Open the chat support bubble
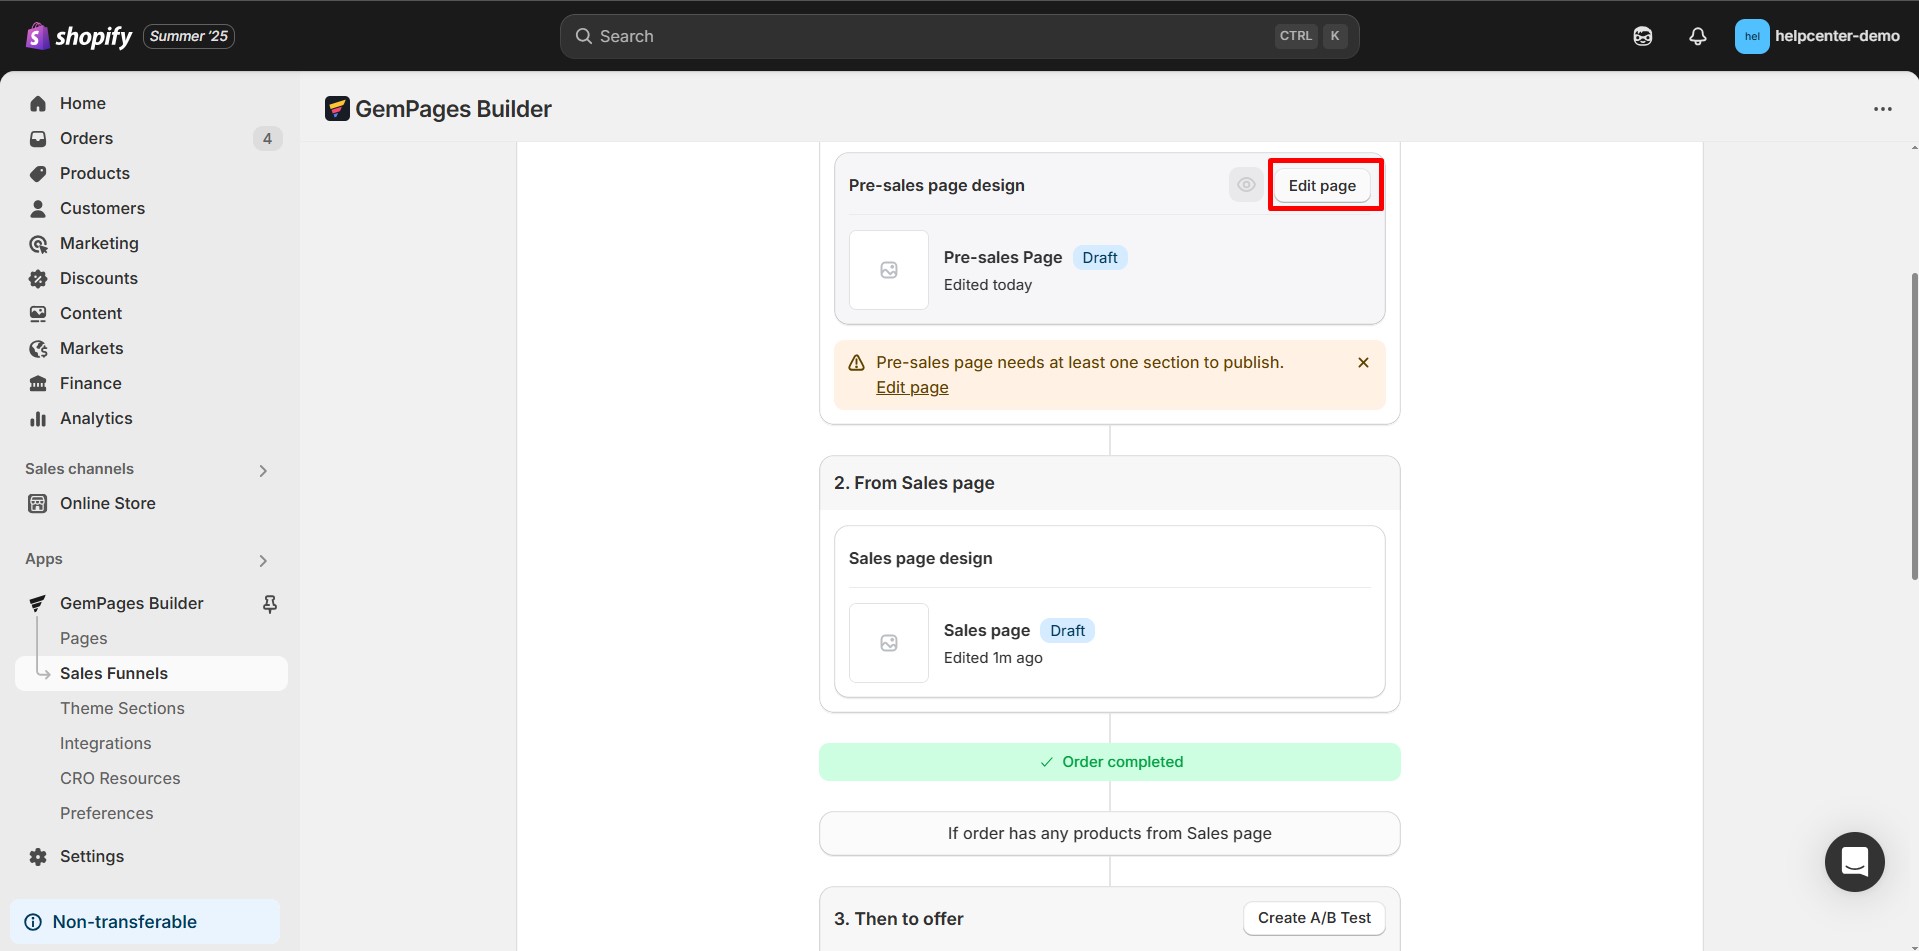This screenshot has height=951, width=1919. pos(1854,861)
